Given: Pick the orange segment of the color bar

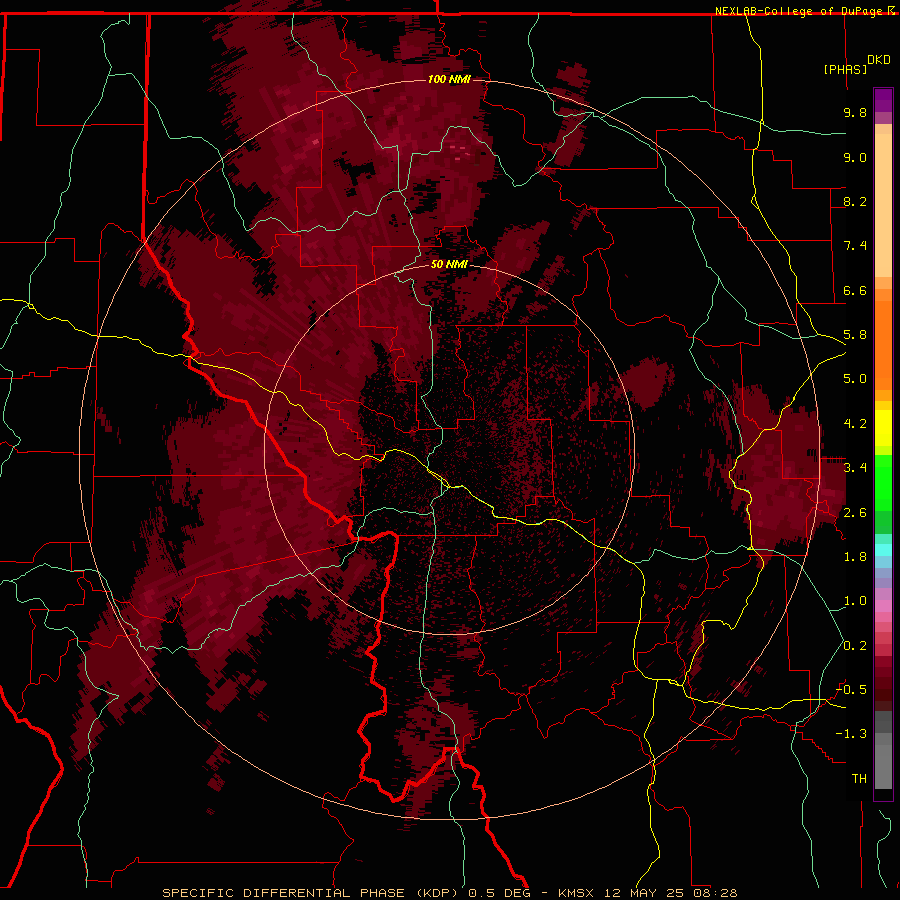Looking at the screenshot, I should click(x=883, y=340).
